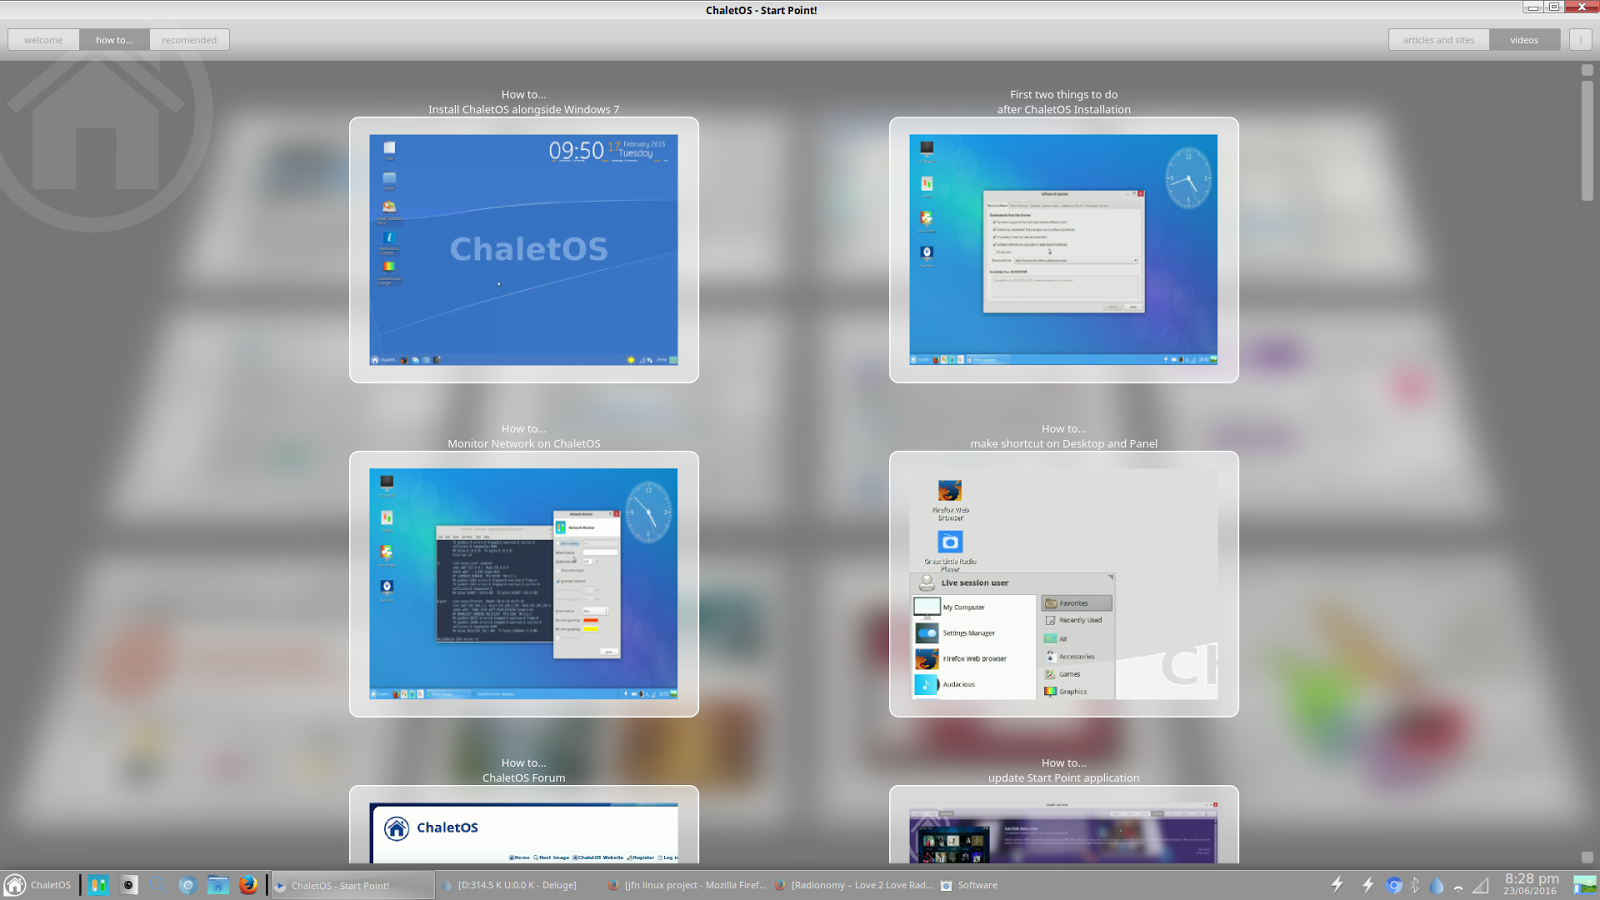Viewport: 1600px width, 900px height.
Task: Open 'update Start Point application' video thumbnail
Action: point(1064,825)
